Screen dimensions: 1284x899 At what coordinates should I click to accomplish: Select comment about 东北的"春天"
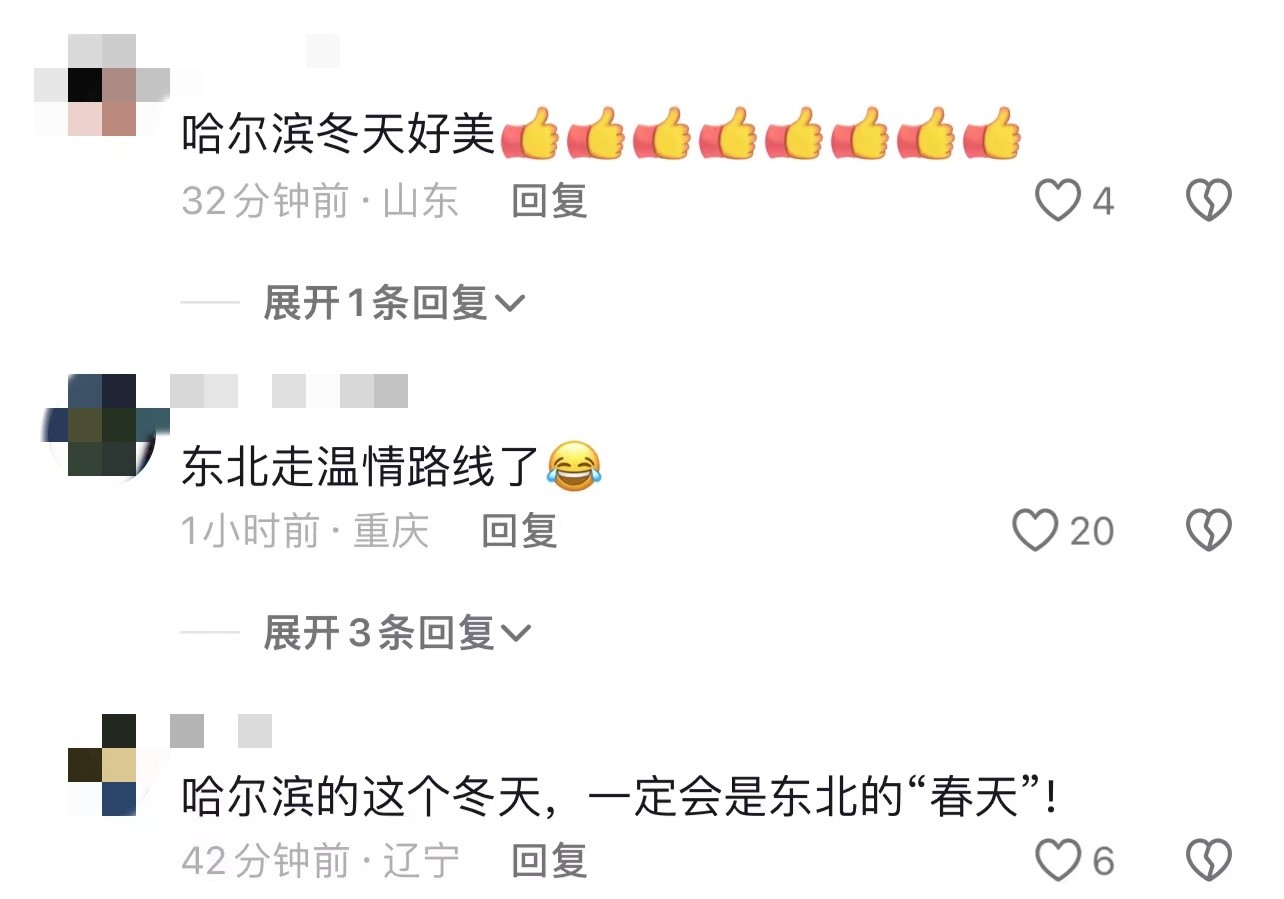(x=618, y=797)
